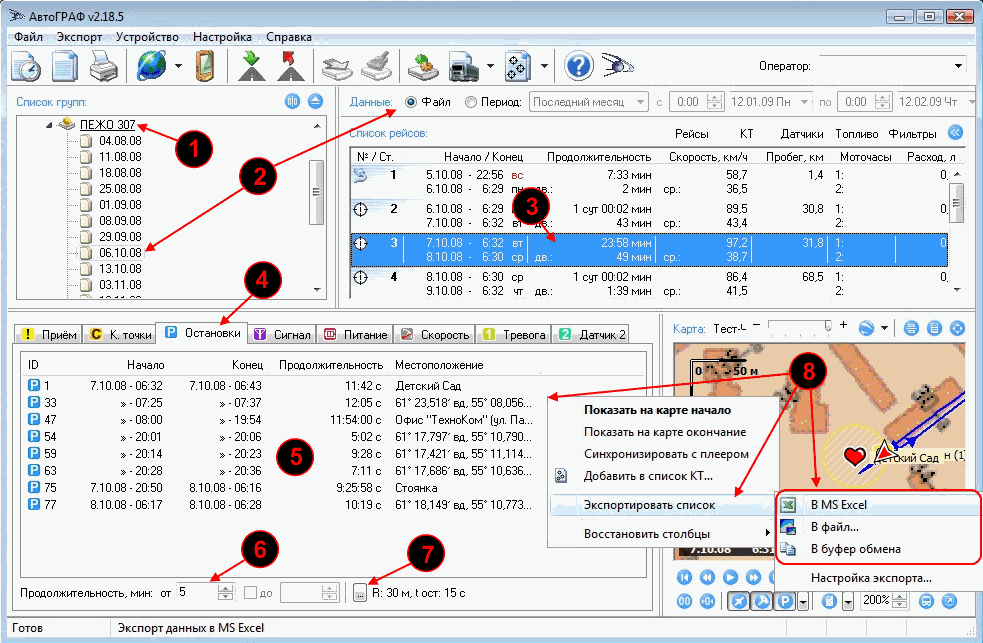983x643 pixels.
Task: Click the '...' button next to R: 30 м
Action: 360,594
